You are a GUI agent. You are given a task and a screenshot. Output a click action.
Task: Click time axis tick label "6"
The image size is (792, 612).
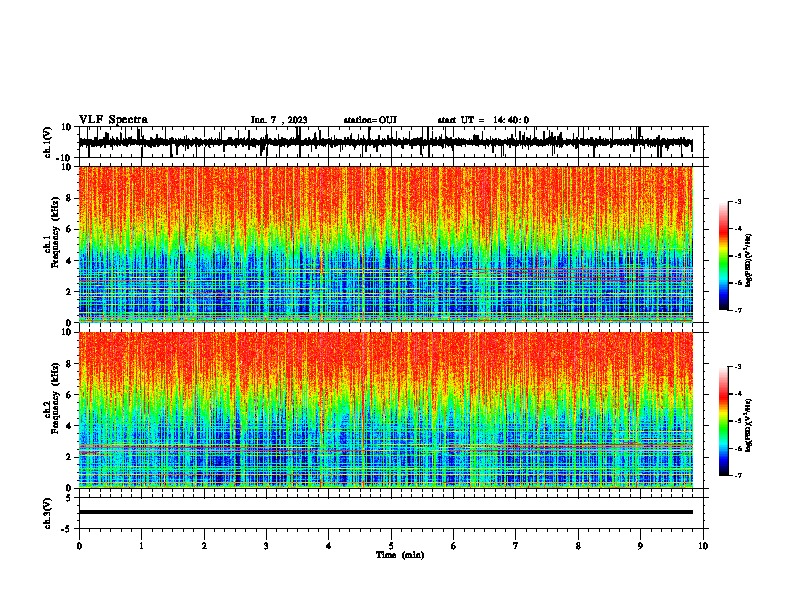click(454, 546)
